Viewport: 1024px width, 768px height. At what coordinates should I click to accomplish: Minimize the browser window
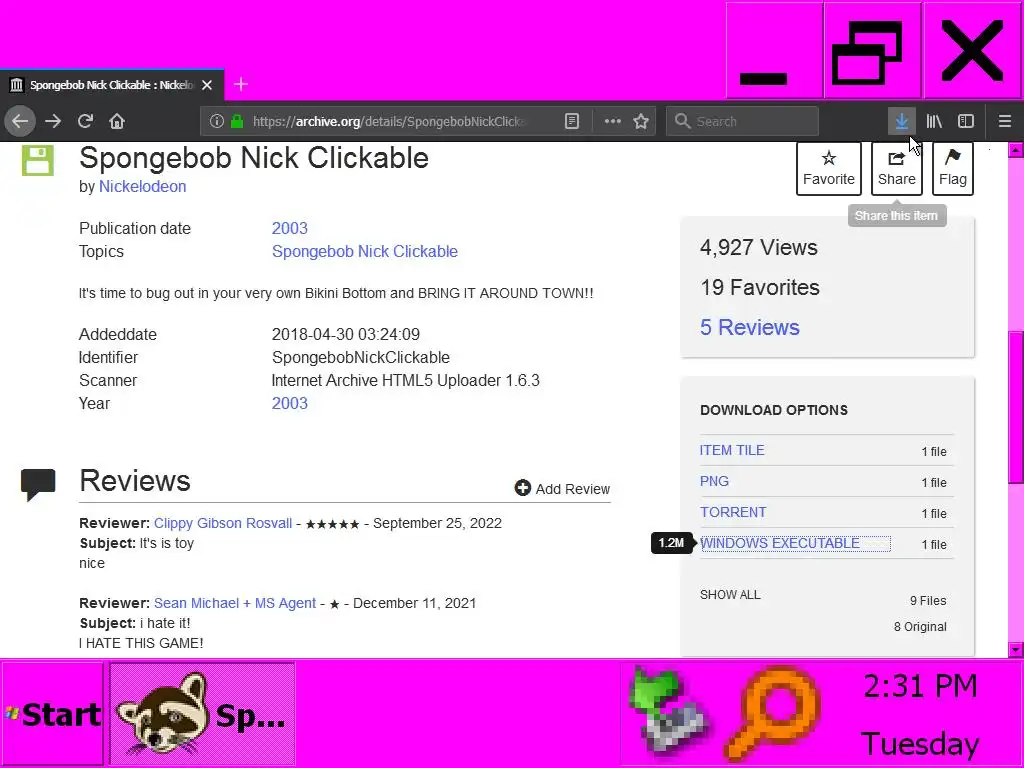774,50
